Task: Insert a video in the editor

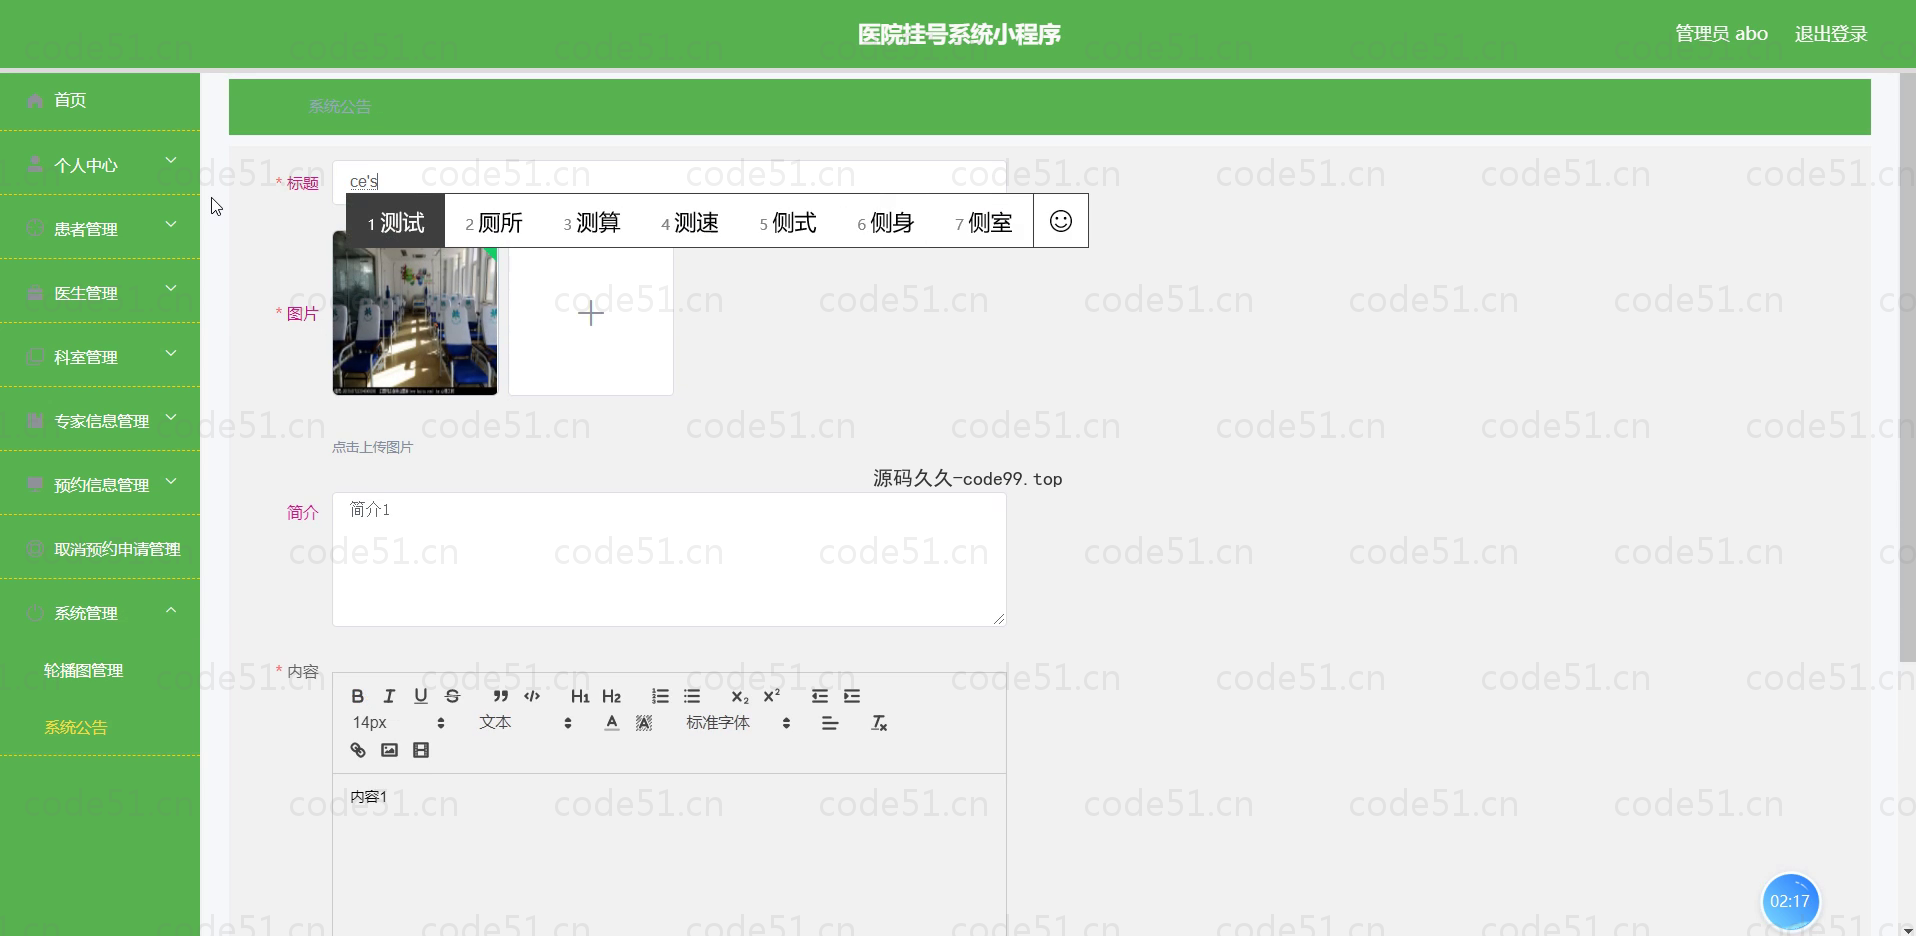Action: point(421,750)
